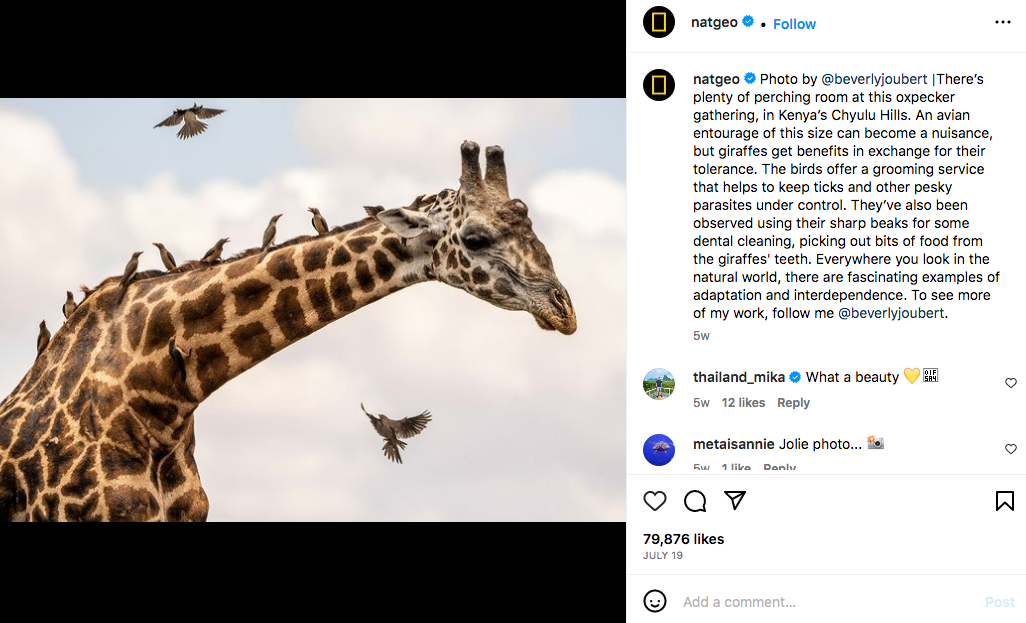Like metaisannie's comment
This screenshot has width=1026, height=623.
point(1010,449)
